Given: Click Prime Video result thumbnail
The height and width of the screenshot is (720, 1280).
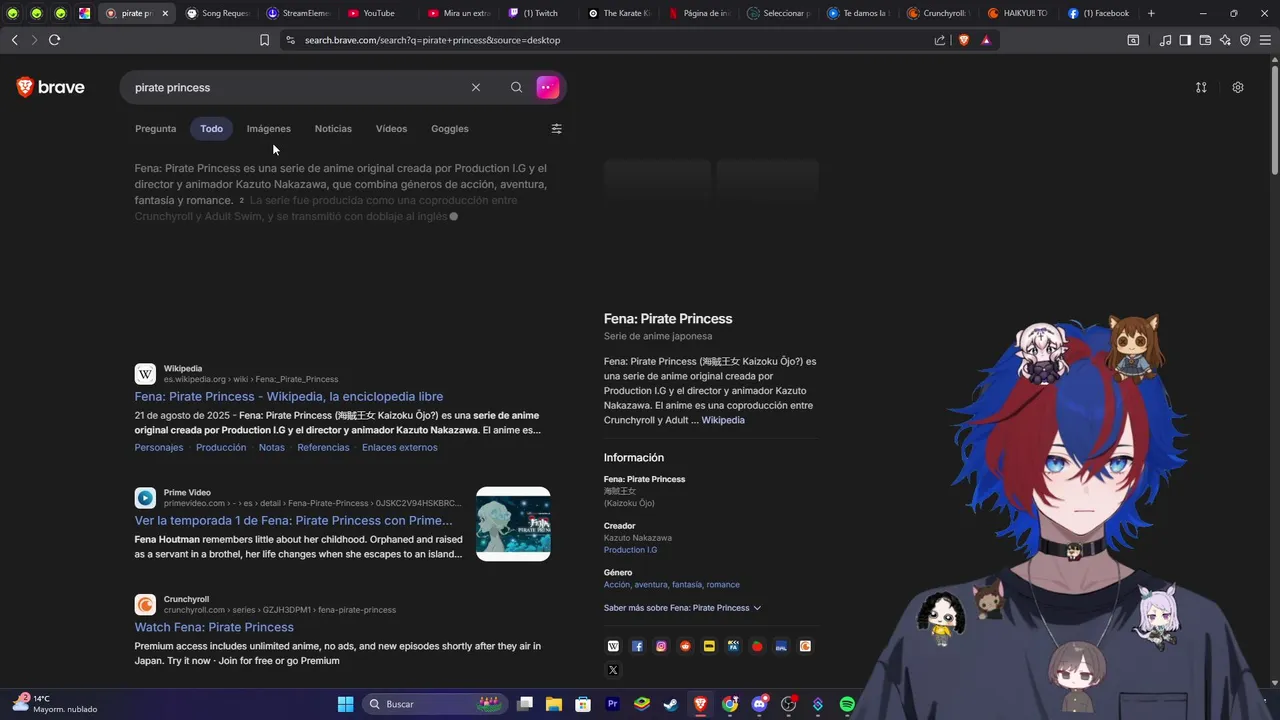Looking at the screenshot, I should 513,524.
